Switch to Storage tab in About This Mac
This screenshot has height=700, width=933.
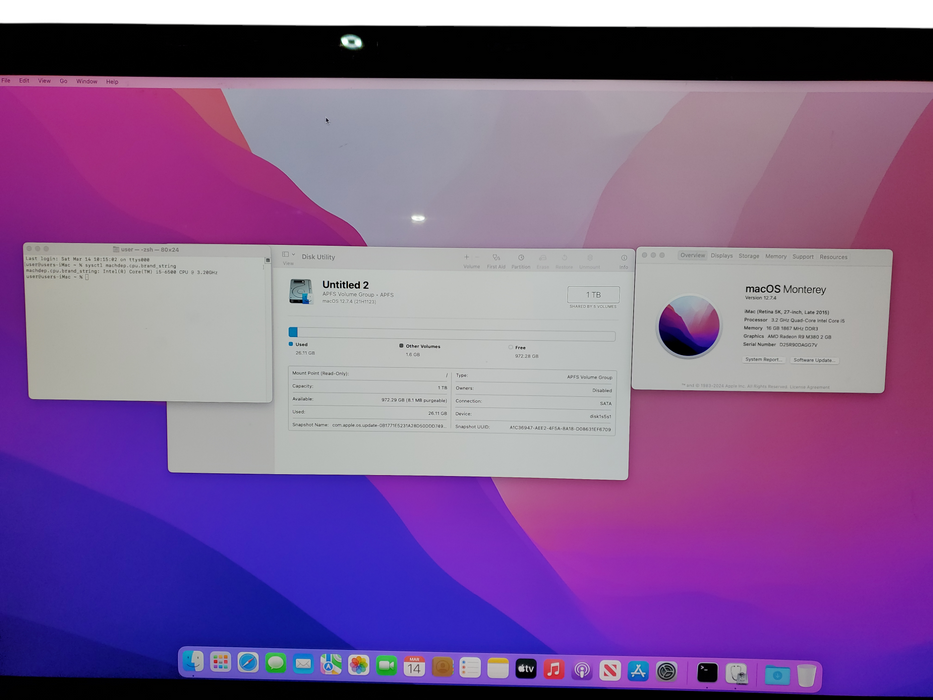pyautogui.click(x=749, y=256)
